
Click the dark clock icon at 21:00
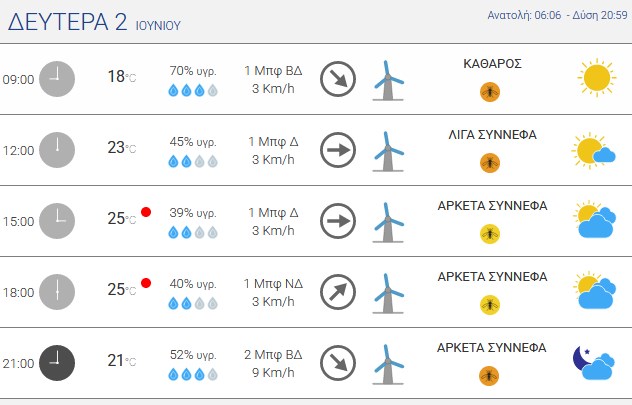click(x=57, y=363)
